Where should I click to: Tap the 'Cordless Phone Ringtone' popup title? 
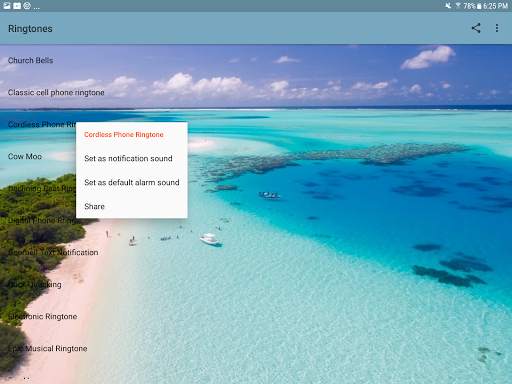[124, 135]
